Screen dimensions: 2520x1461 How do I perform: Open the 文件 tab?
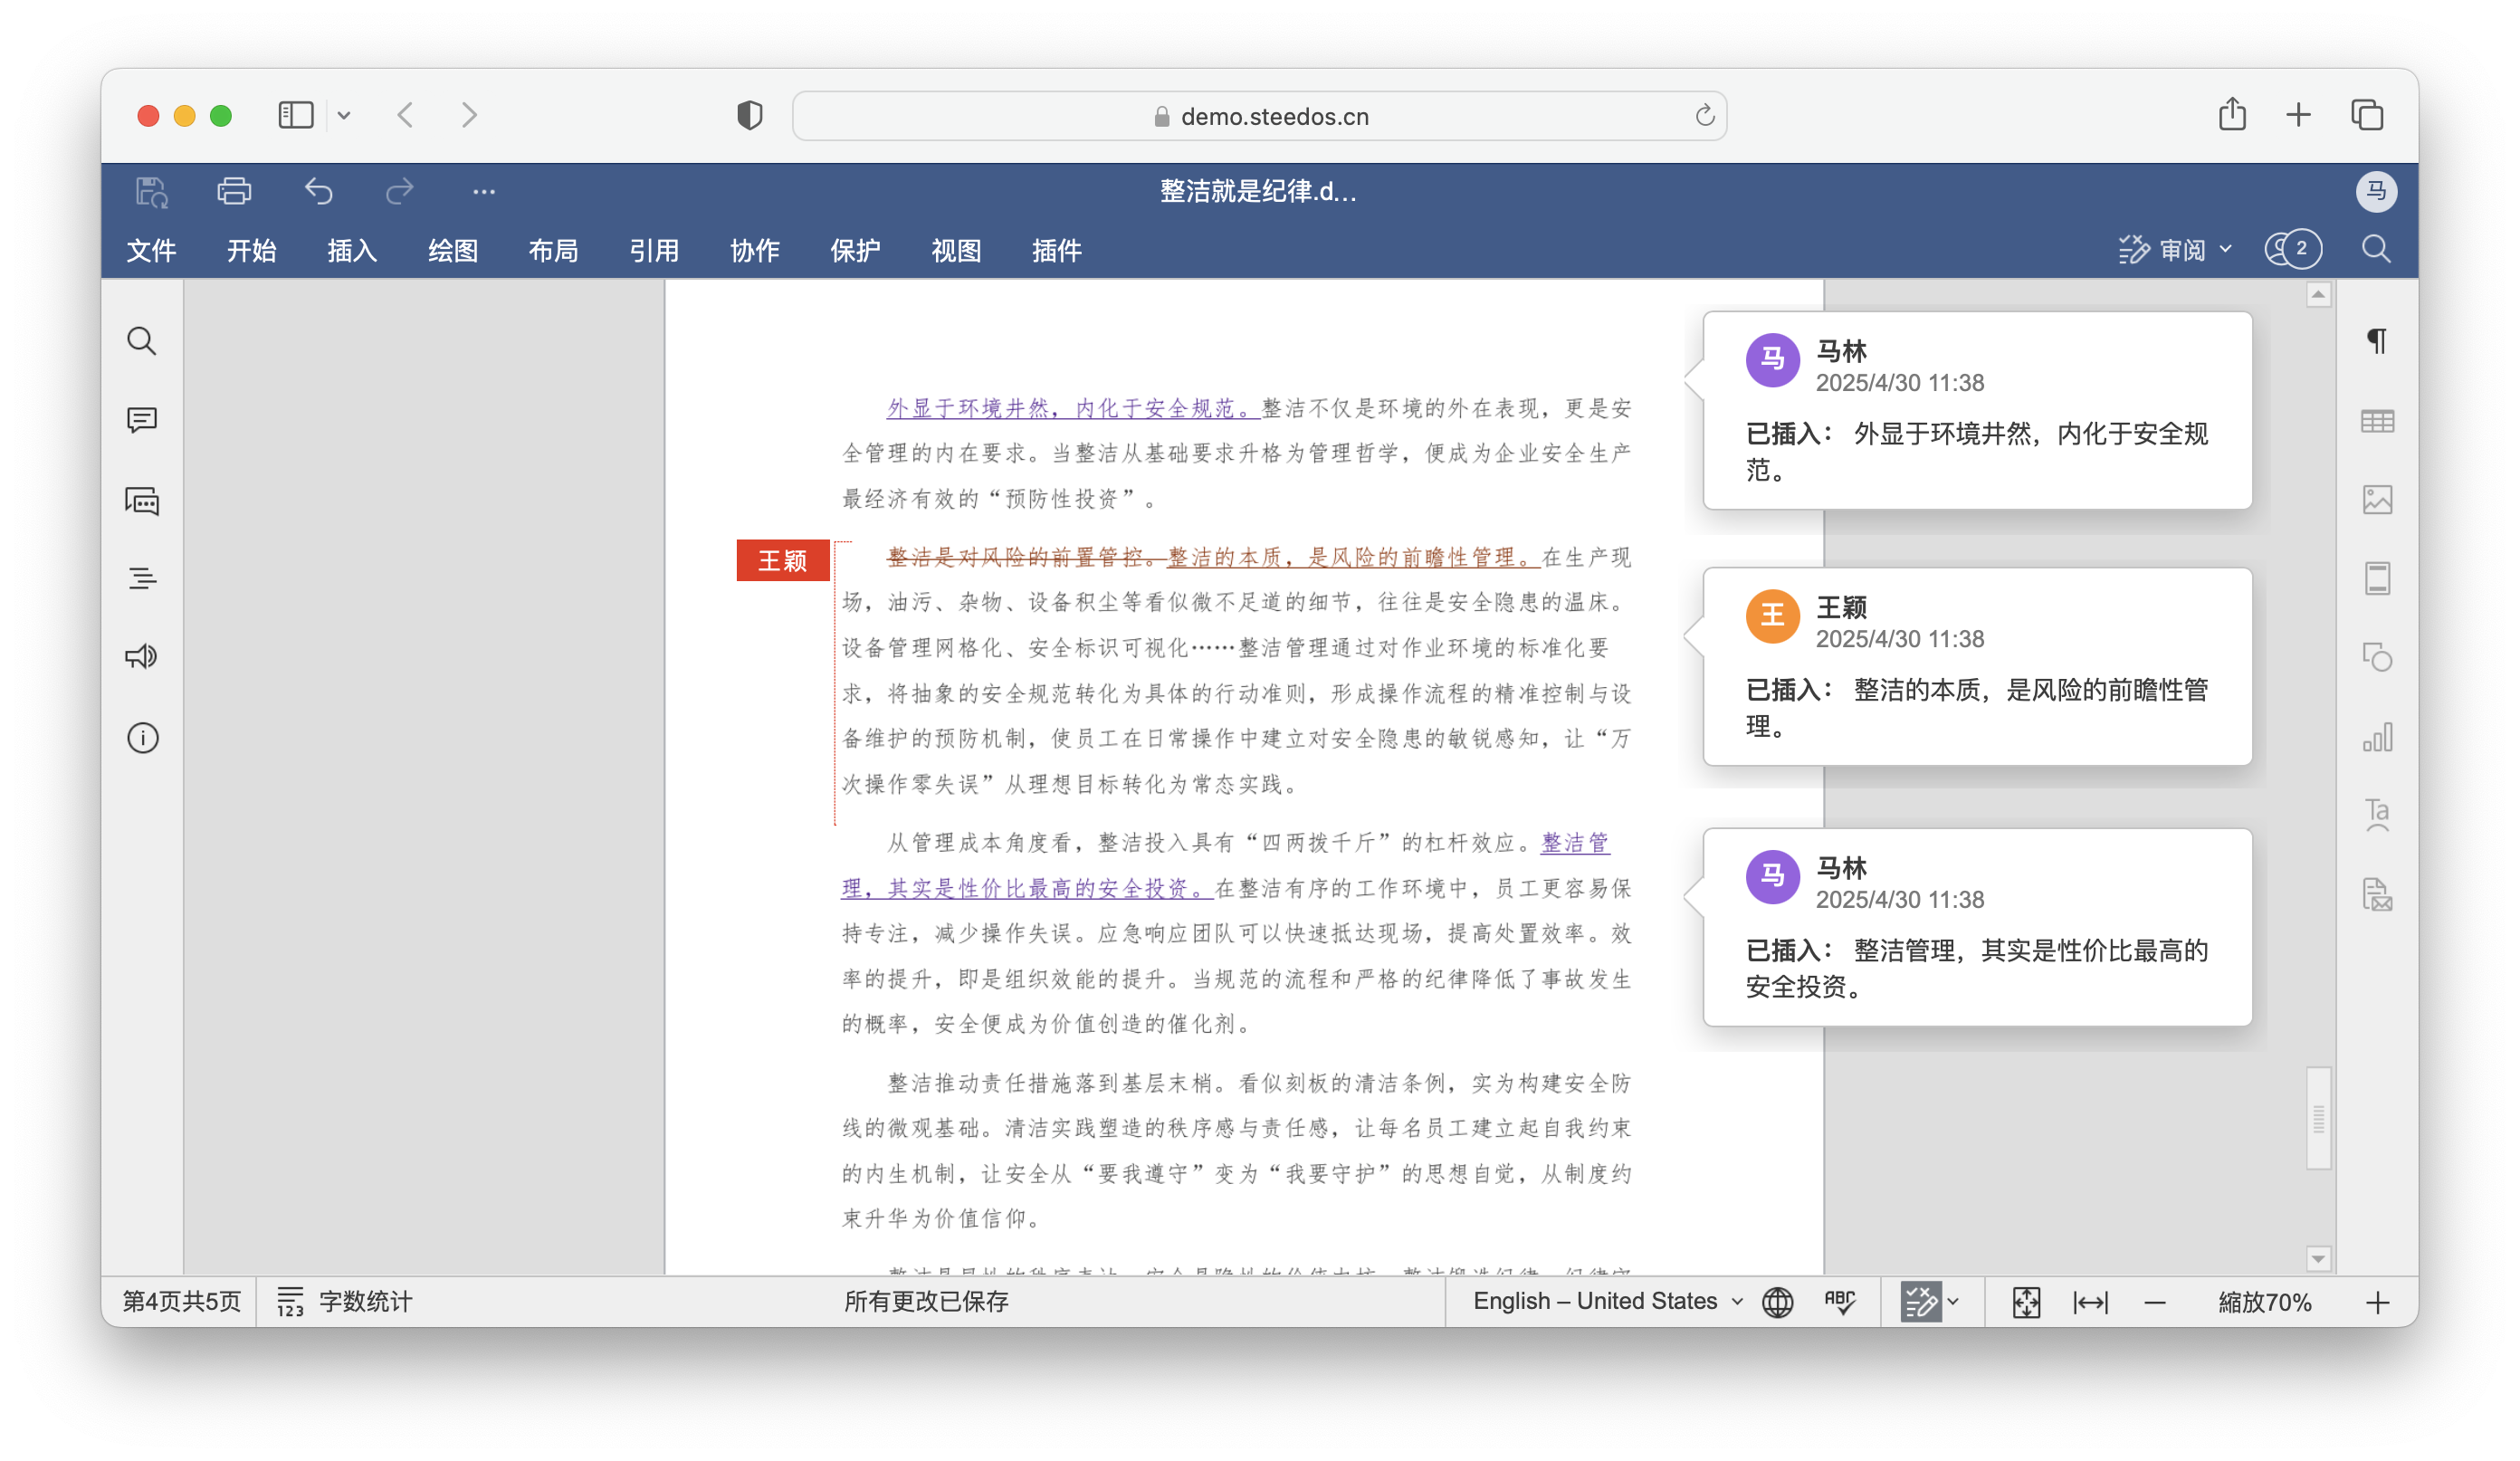click(151, 250)
